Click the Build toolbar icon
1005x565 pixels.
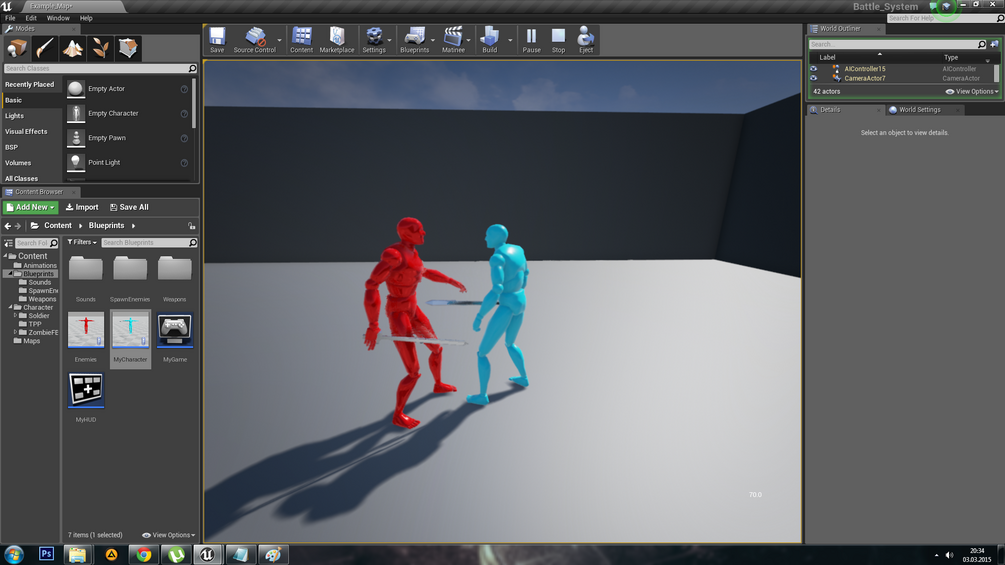point(490,40)
